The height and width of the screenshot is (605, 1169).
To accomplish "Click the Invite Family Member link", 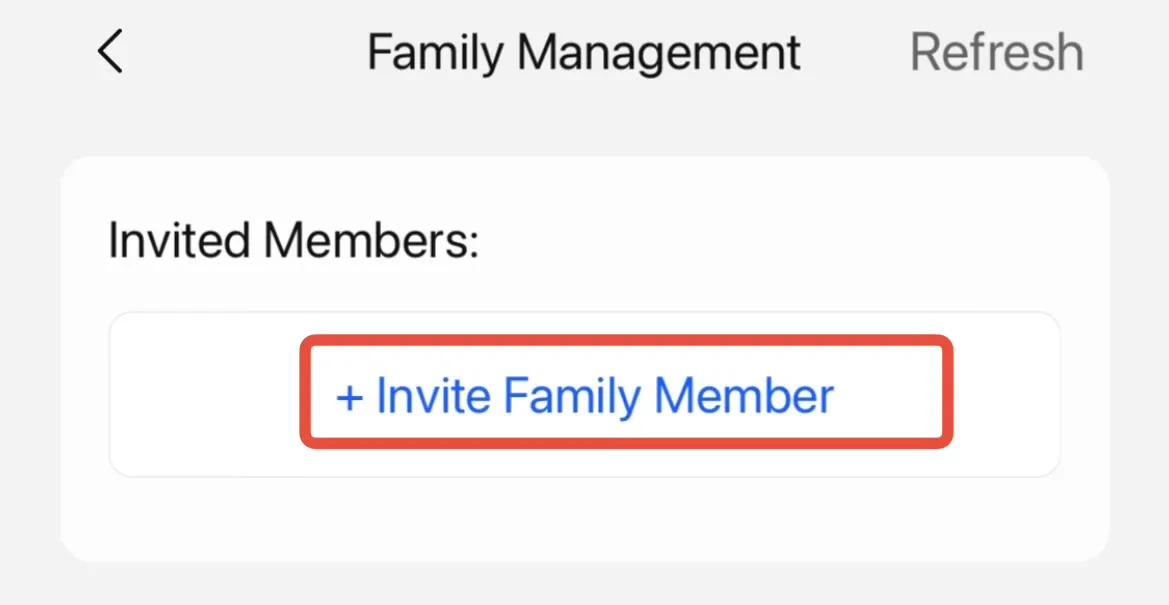I will coord(585,396).
